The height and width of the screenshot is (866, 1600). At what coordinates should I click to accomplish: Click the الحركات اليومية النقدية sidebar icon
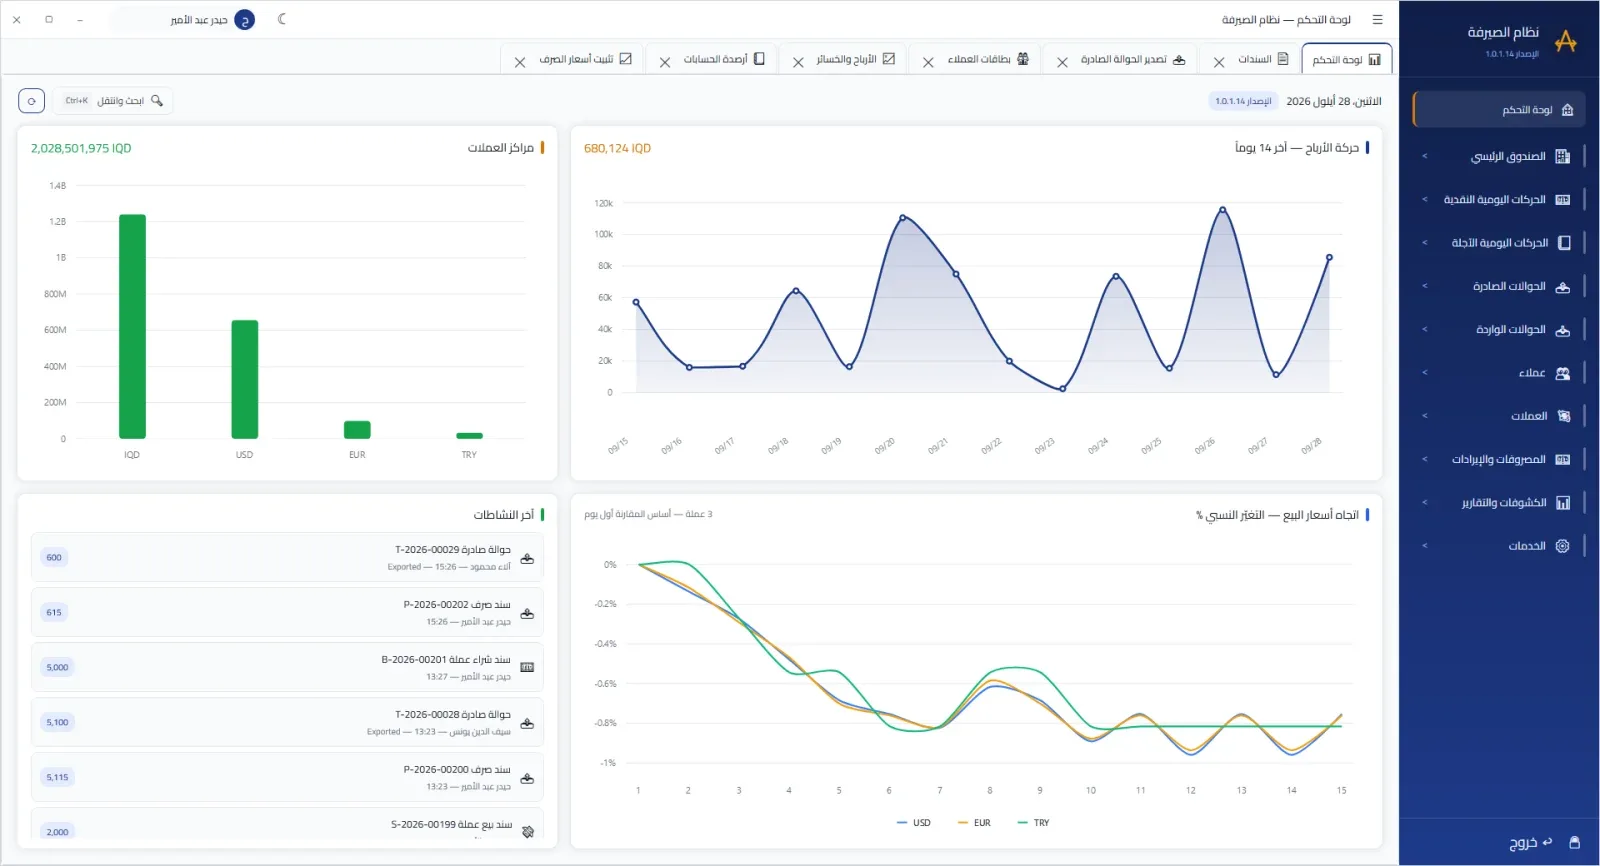[1563, 200]
